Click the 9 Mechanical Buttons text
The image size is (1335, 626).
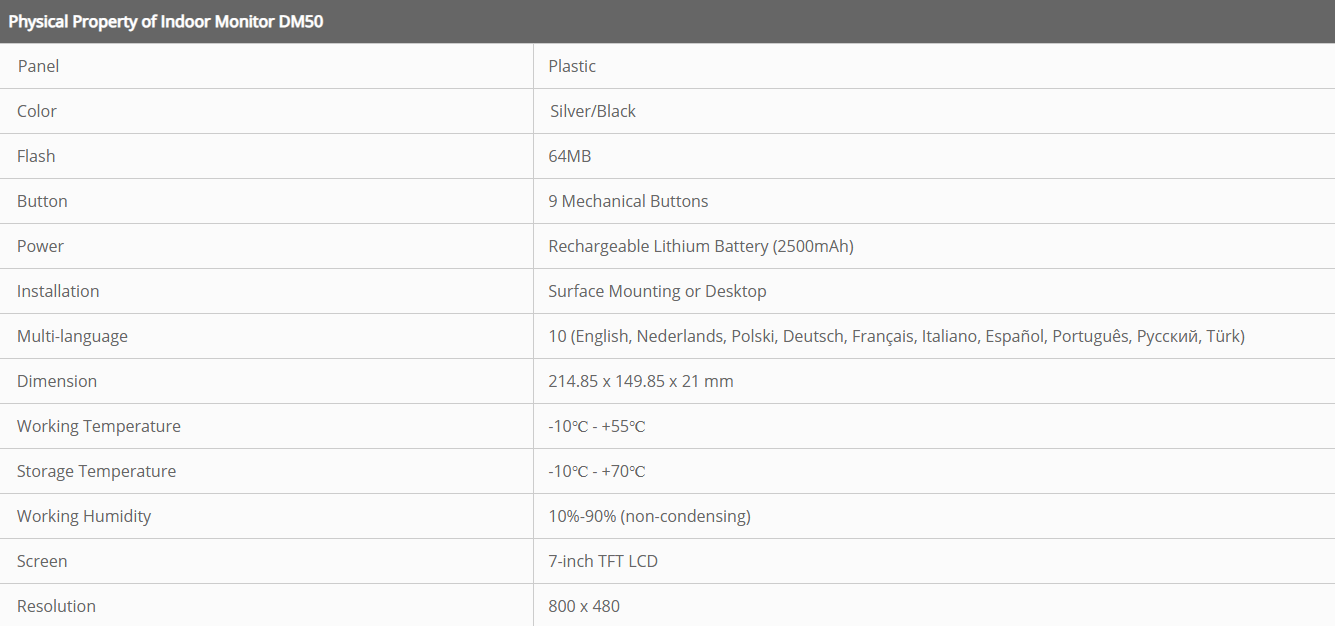click(x=628, y=201)
